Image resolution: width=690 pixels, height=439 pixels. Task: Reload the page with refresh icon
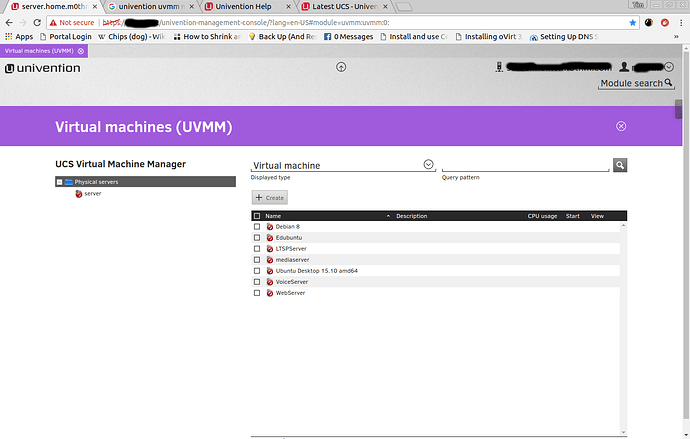[x=37, y=22]
